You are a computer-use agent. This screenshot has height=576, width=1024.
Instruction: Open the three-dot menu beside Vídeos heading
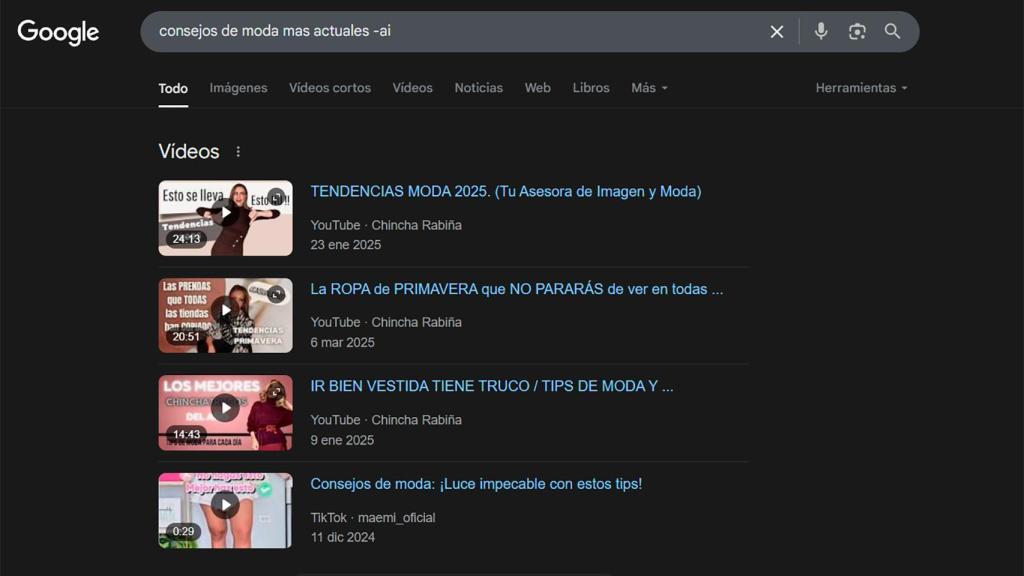coord(239,151)
